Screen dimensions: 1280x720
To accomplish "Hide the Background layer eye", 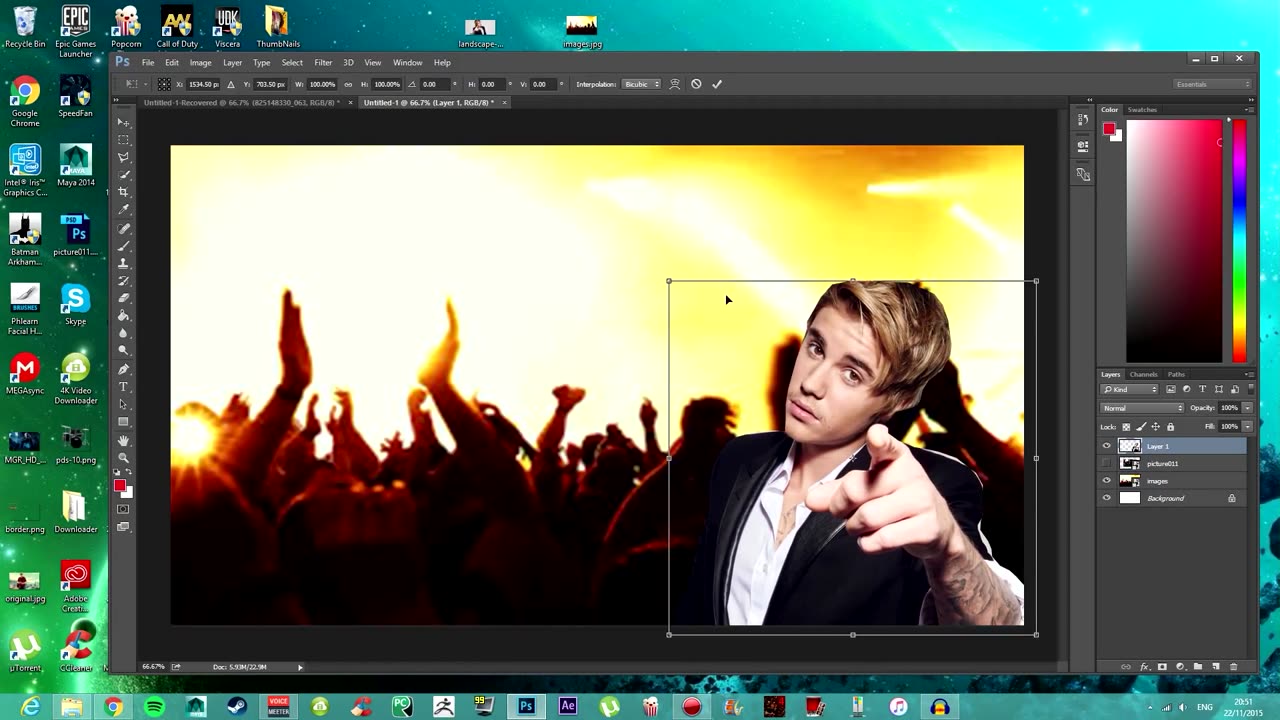I will click(1106, 498).
